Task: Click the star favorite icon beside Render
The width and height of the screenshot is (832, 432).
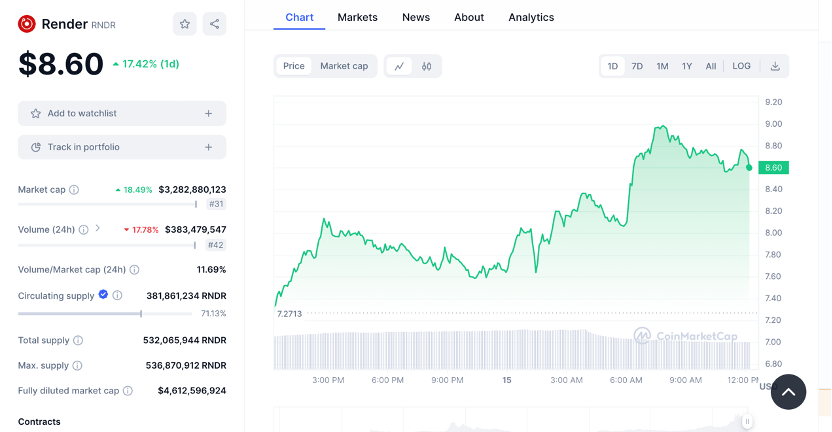Action: pos(184,24)
